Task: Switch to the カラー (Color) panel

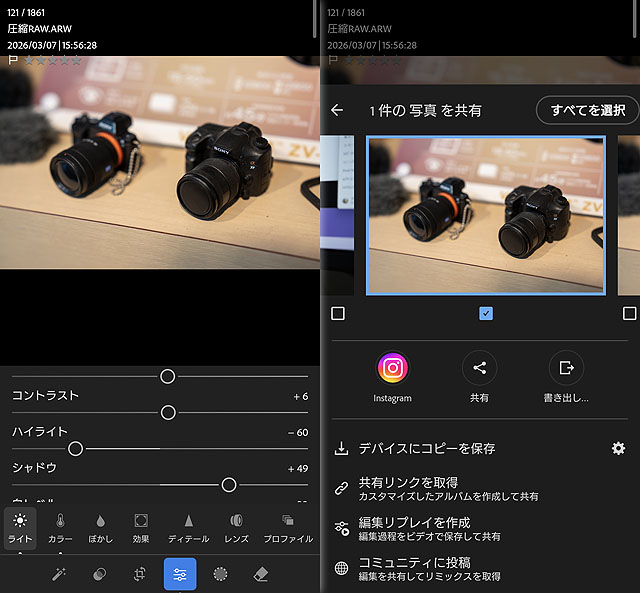Action: (60, 527)
